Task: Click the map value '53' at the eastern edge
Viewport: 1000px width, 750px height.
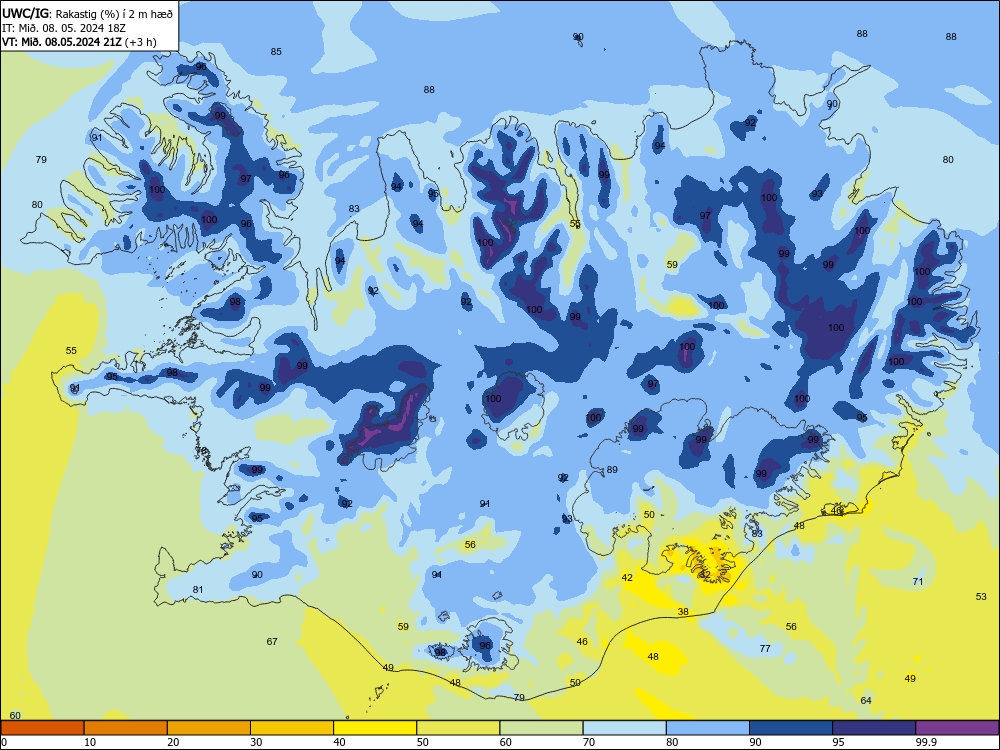Action: (x=981, y=597)
